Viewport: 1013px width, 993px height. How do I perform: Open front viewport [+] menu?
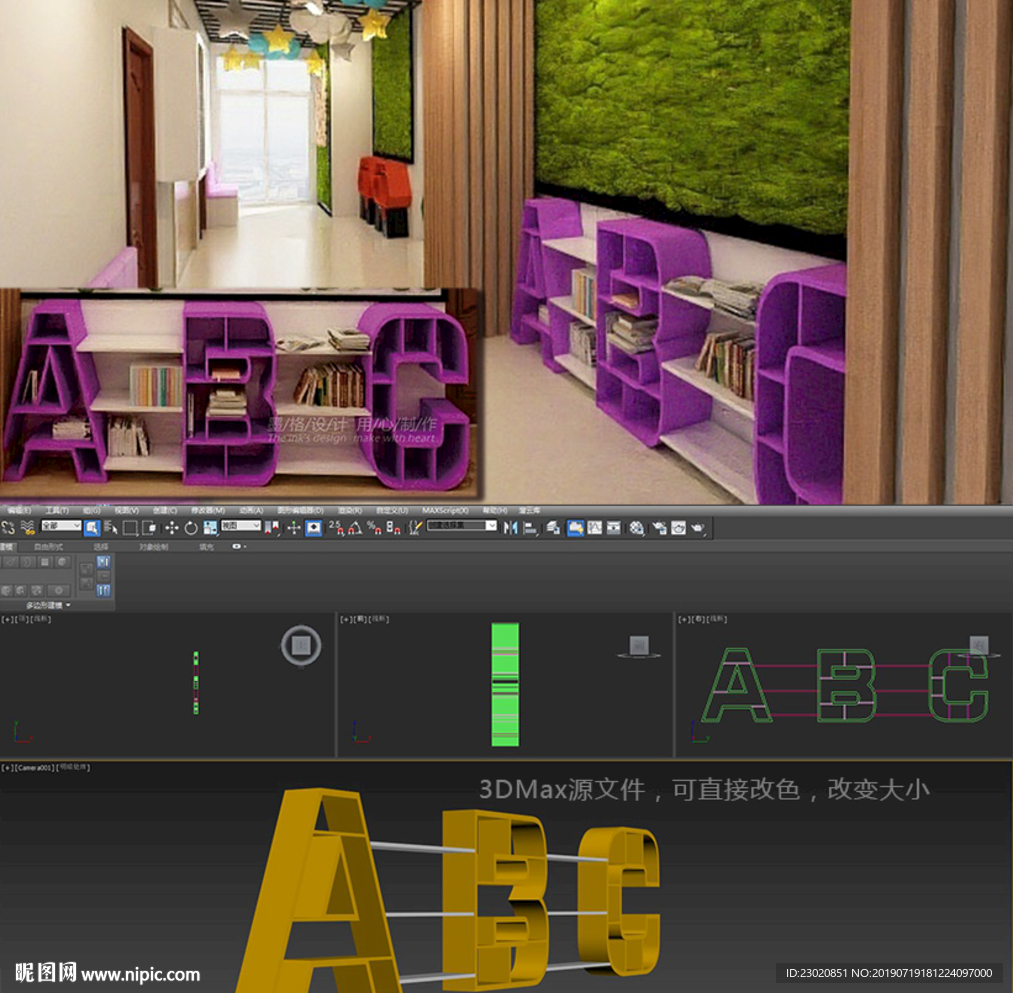(x=346, y=619)
